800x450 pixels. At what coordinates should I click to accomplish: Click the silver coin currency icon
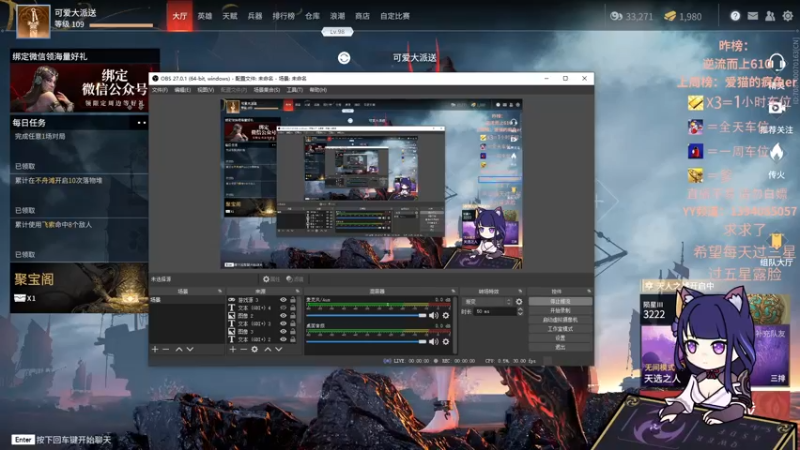click(x=616, y=16)
